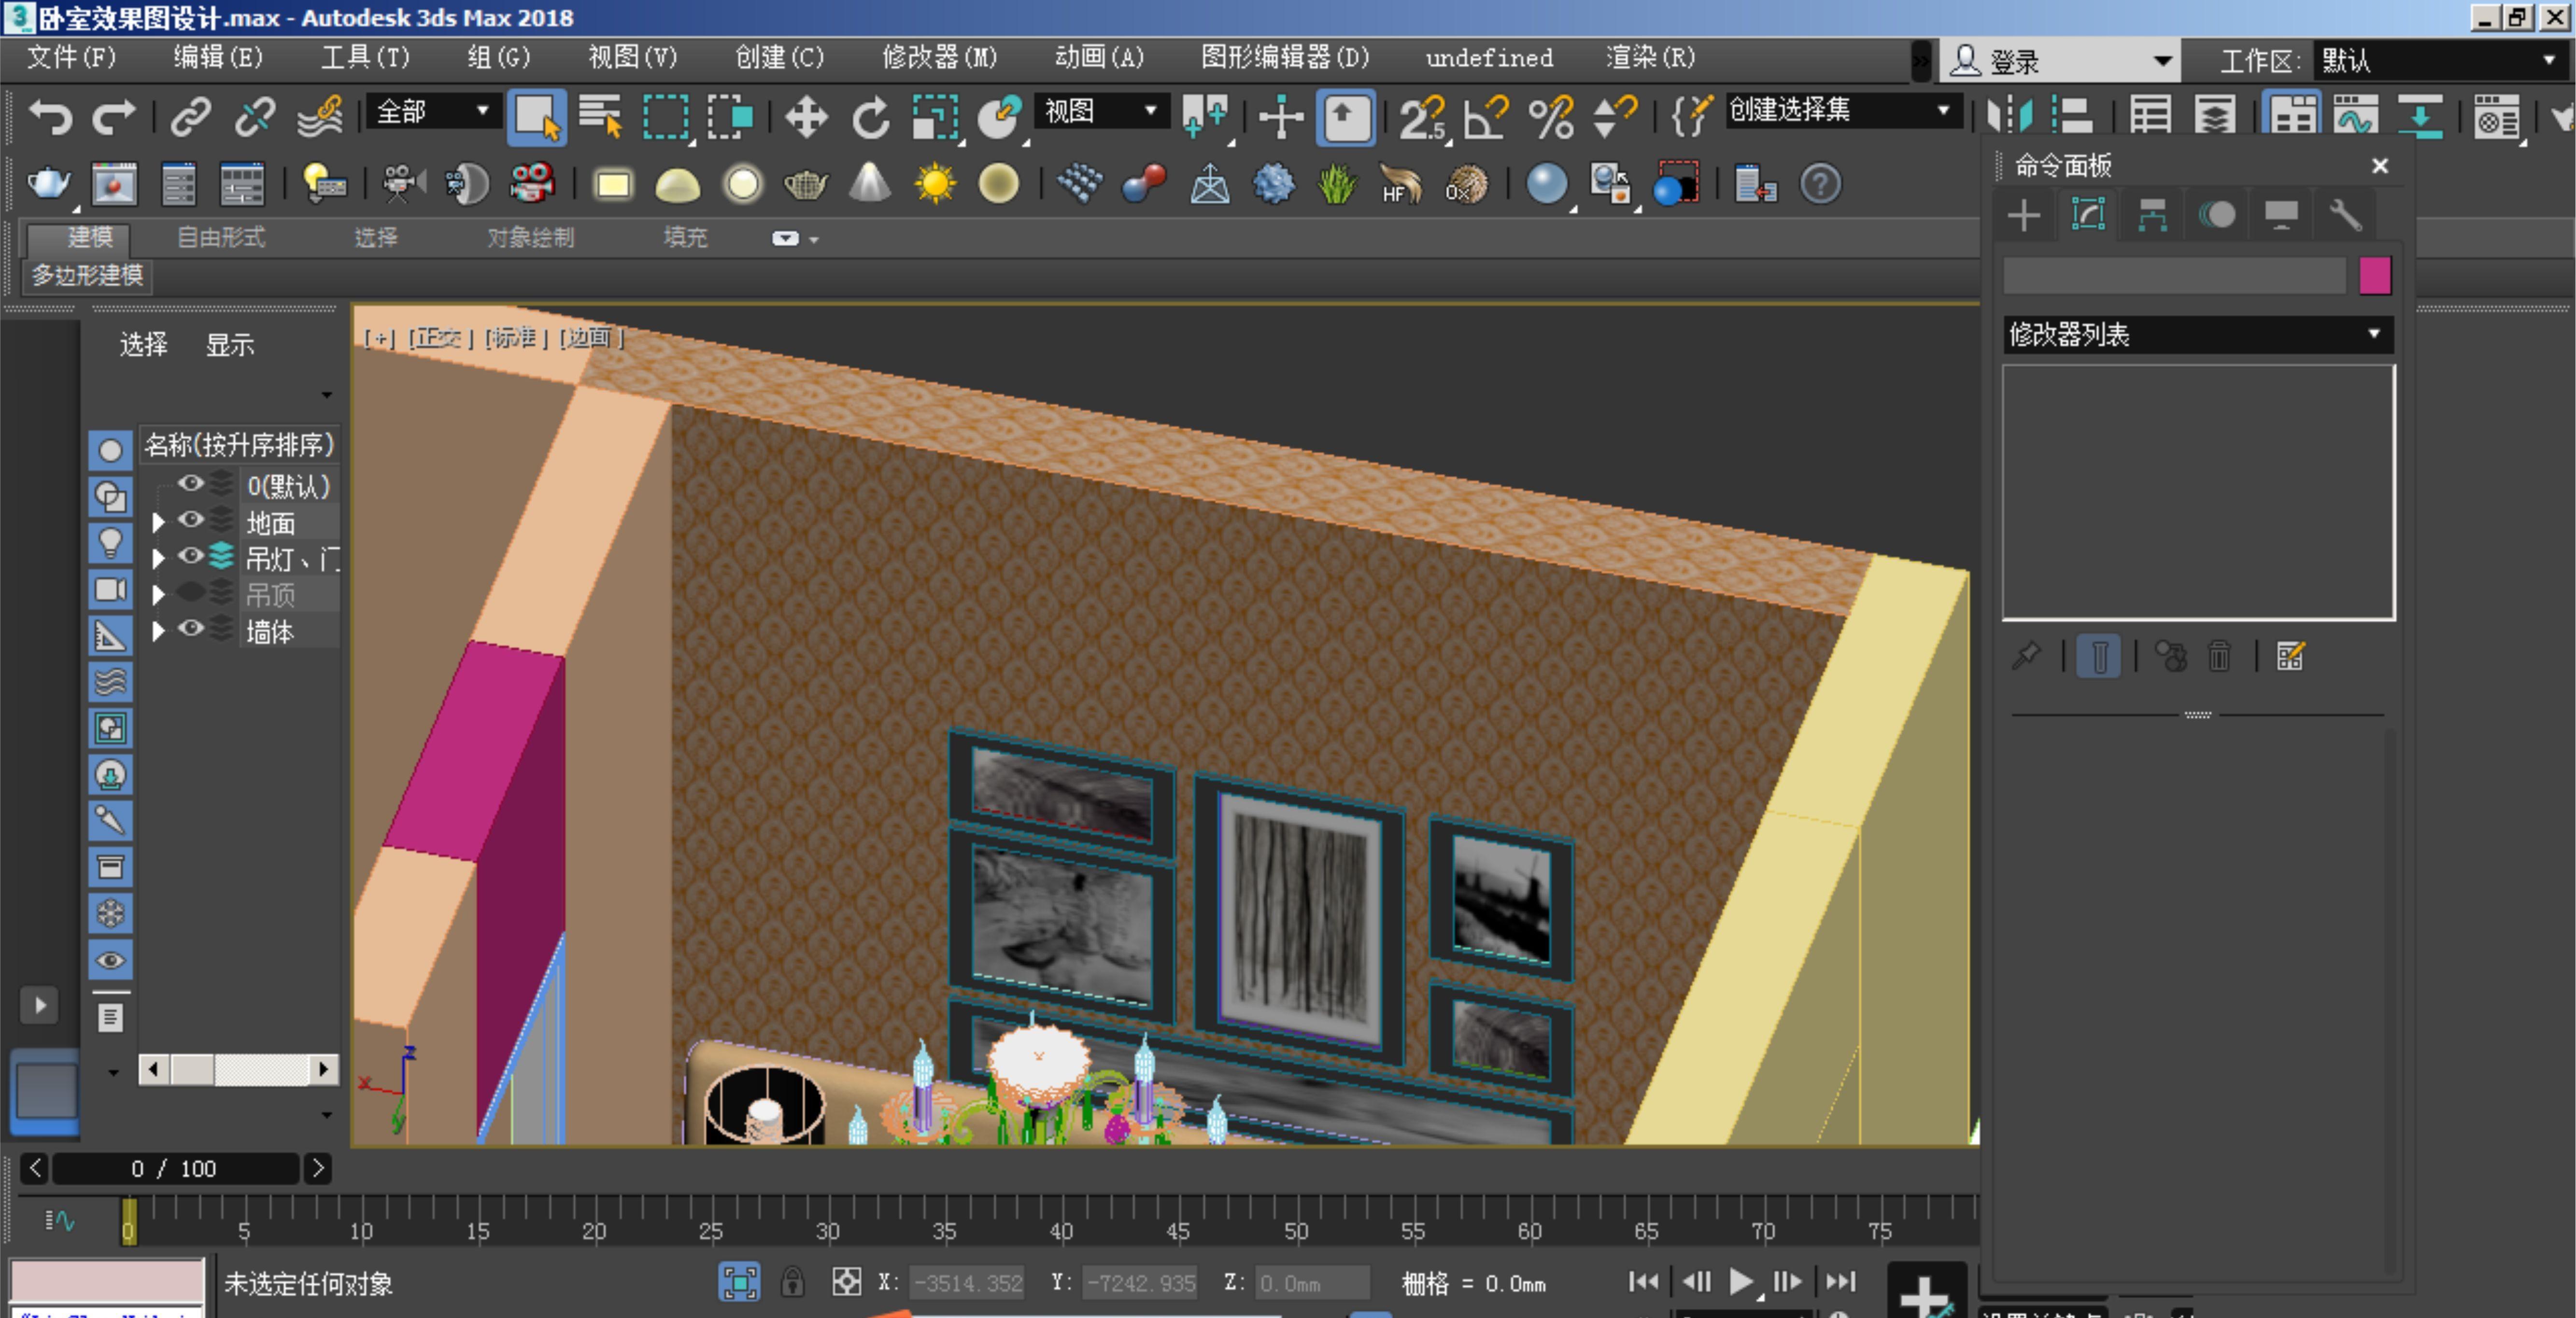
Task: Toggle the Percent Snap icon
Action: pos(1551,117)
